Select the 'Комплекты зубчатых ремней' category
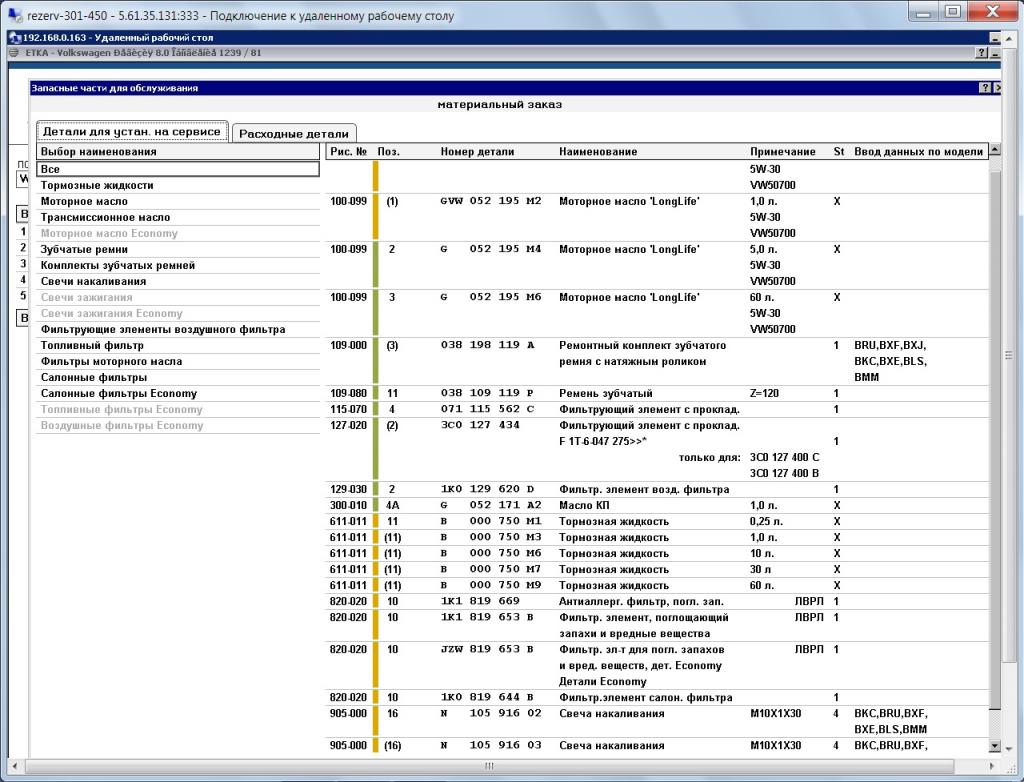 coord(178,265)
